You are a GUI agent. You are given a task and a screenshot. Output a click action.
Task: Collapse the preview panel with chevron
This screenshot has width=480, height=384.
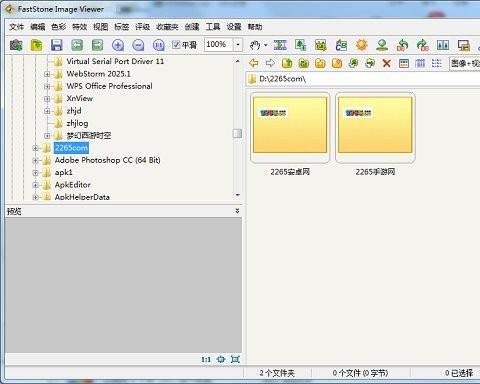[237, 211]
